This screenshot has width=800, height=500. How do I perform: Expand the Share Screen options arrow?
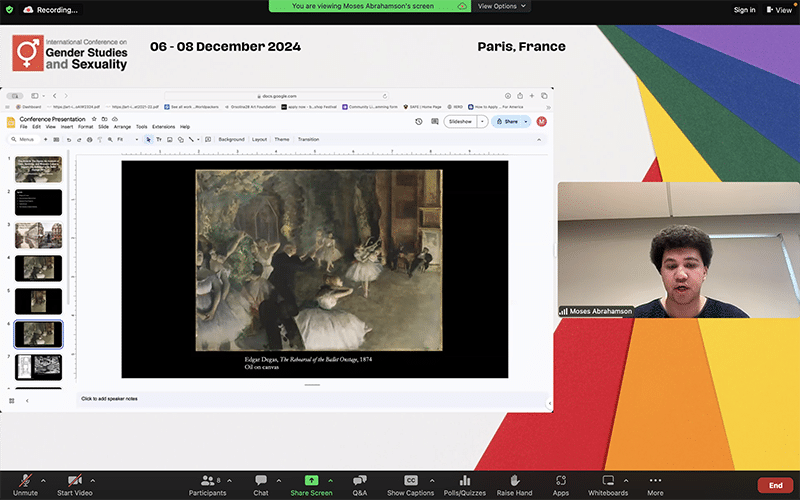click(x=330, y=480)
